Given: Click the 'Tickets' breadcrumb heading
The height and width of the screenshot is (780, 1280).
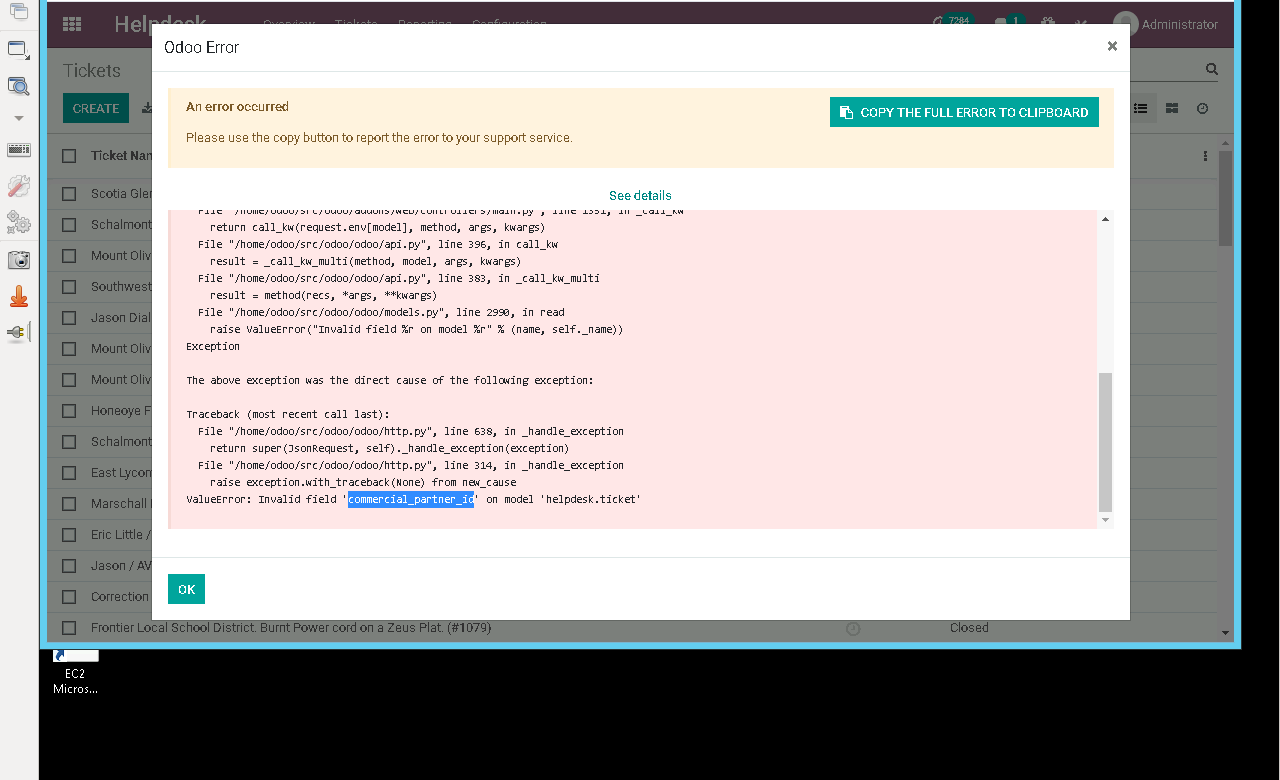Looking at the screenshot, I should pos(92,71).
